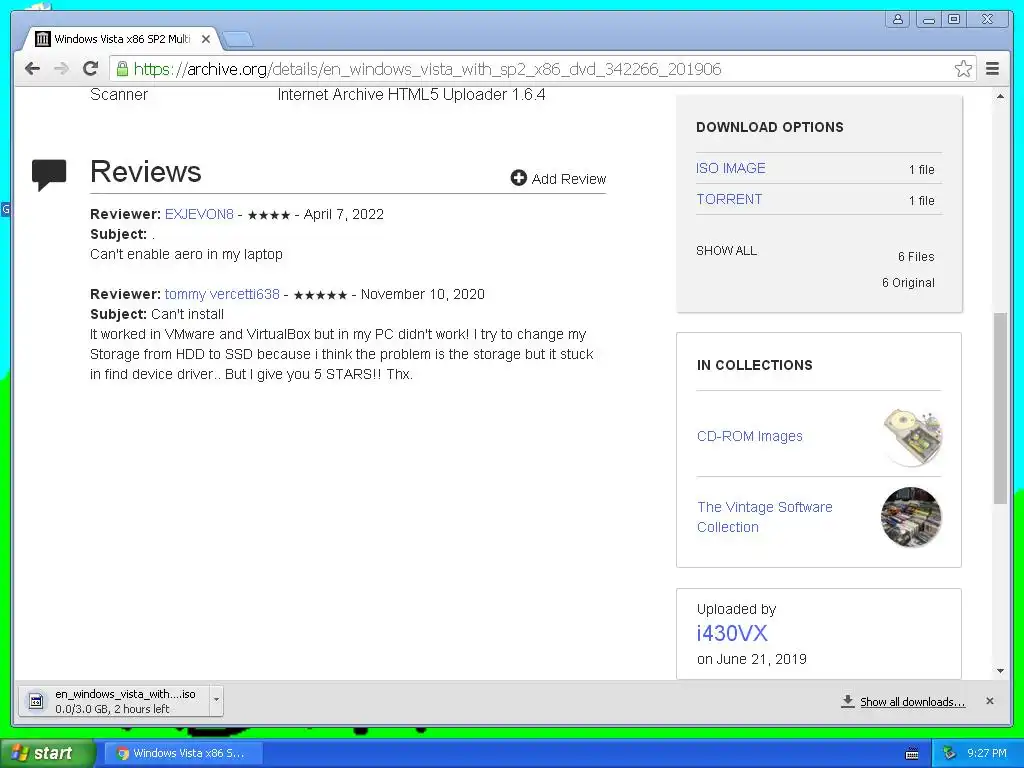This screenshot has height=768, width=1024.
Task: Click the Vintage Software Collection thumbnail
Action: [x=912, y=517]
